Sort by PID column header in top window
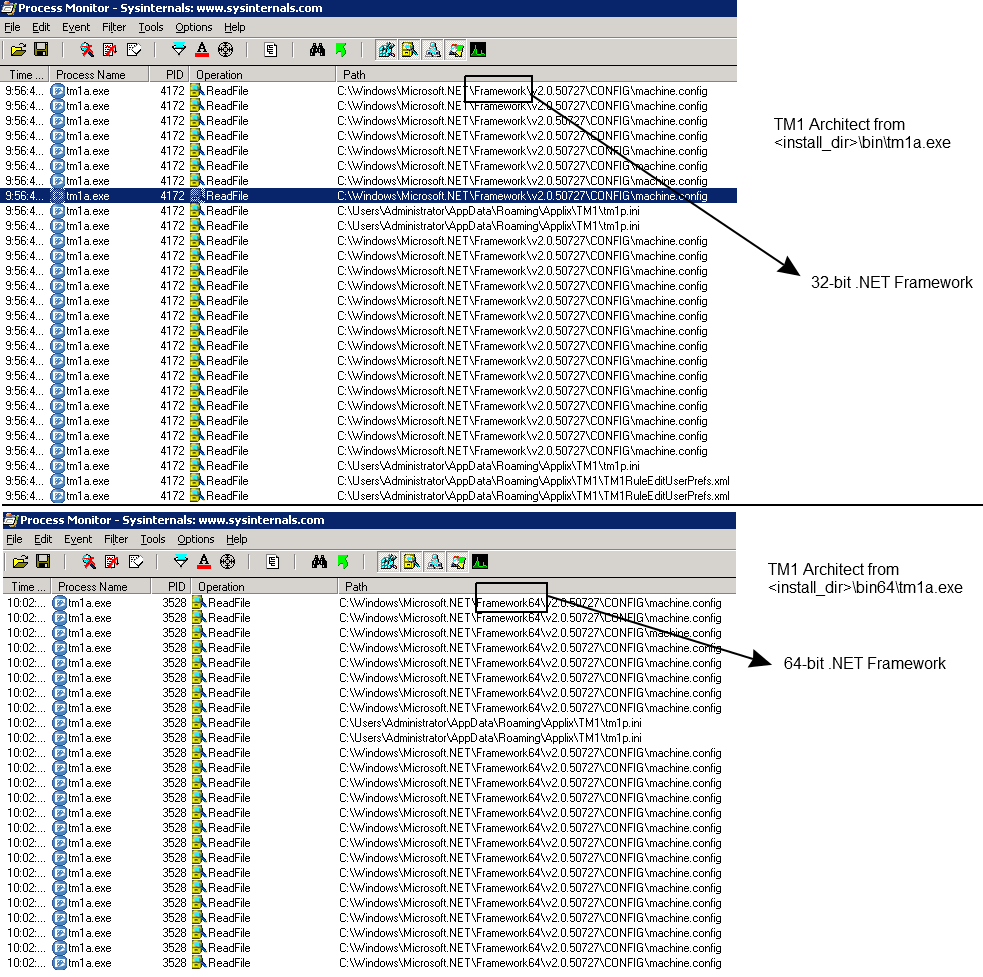Screen dimensions: 983x977 click(169, 75)
